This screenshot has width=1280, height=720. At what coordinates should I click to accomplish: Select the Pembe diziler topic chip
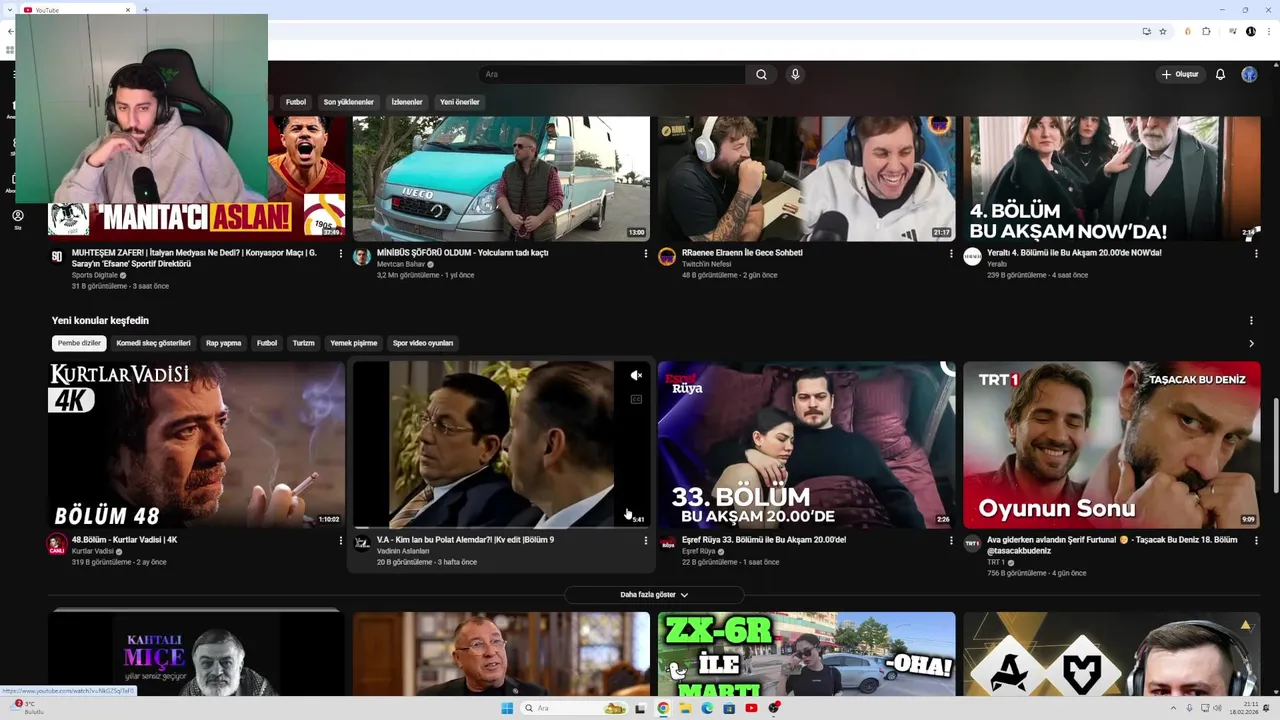coord(79,343)
